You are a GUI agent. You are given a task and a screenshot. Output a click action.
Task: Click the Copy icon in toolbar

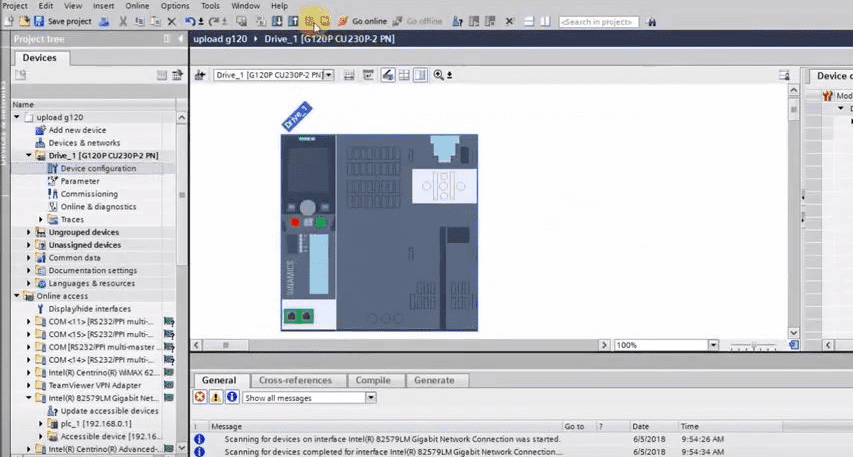pyautogui.click(x=140, y=22)
